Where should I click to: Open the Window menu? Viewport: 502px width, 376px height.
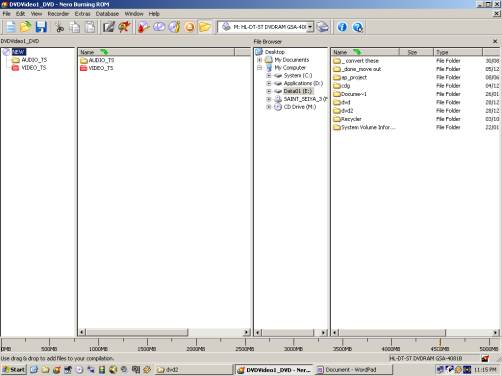[x=134, y=14]
